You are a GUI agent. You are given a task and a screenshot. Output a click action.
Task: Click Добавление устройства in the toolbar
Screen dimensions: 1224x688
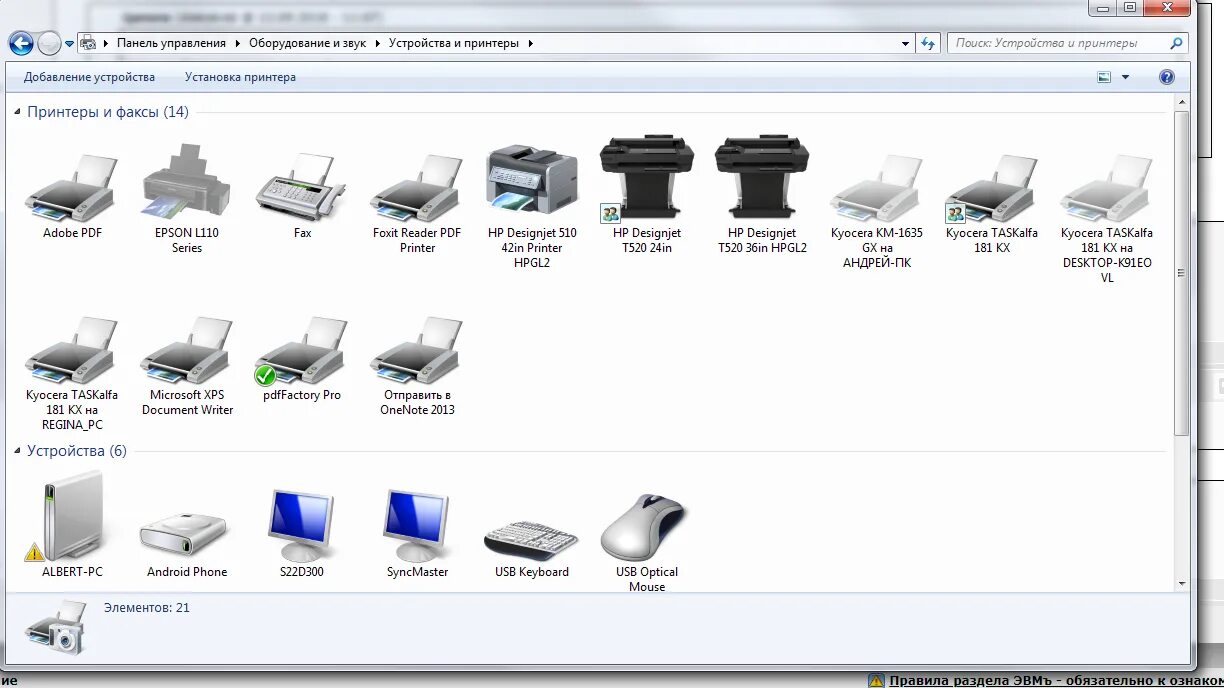coord(90,77)
